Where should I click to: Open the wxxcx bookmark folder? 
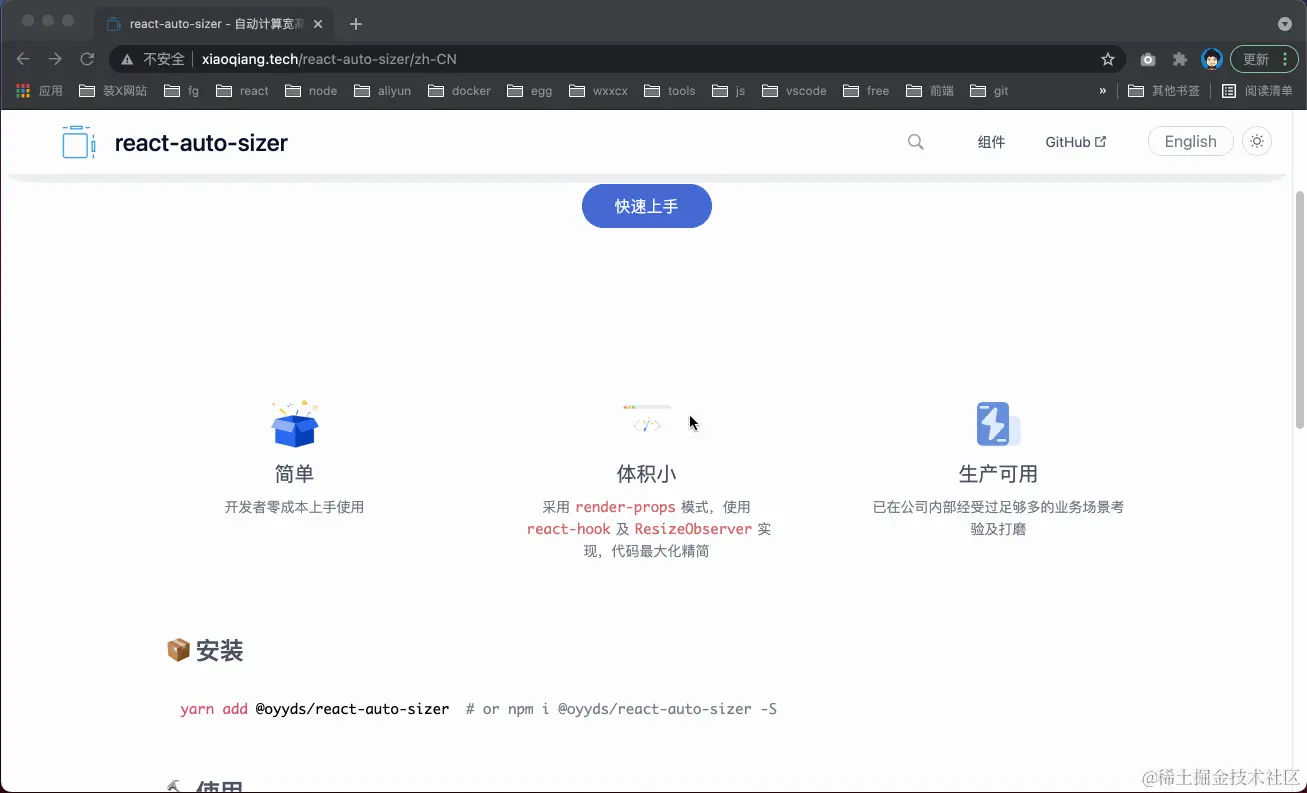tap(598, 90)
